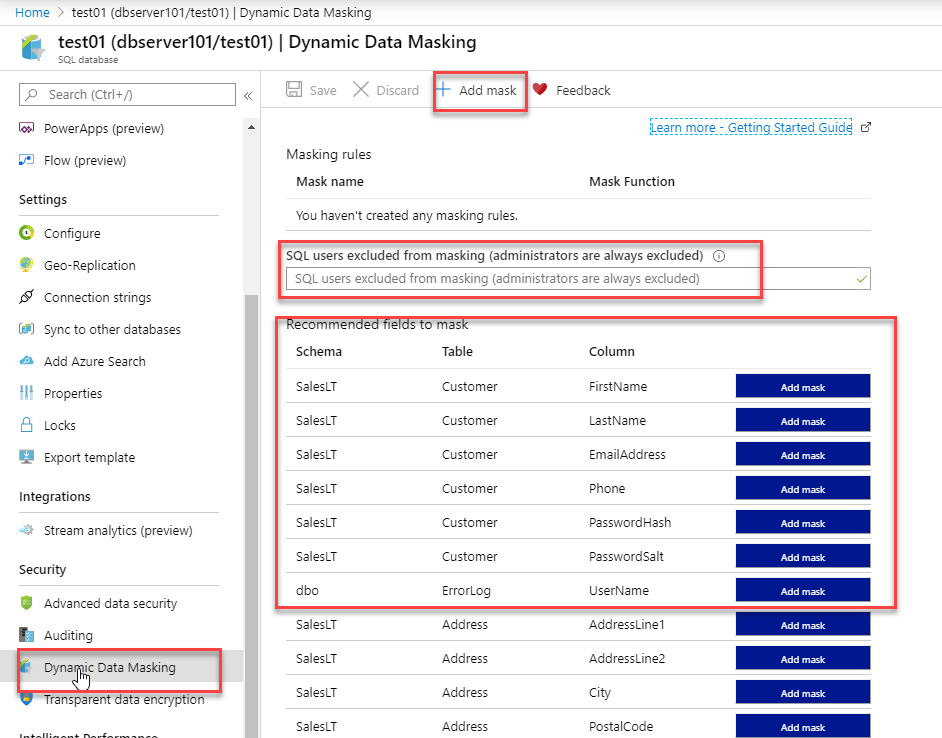
Task: Click the sidebar Search (Ctrl+/) field
Action: click(127, 94)
